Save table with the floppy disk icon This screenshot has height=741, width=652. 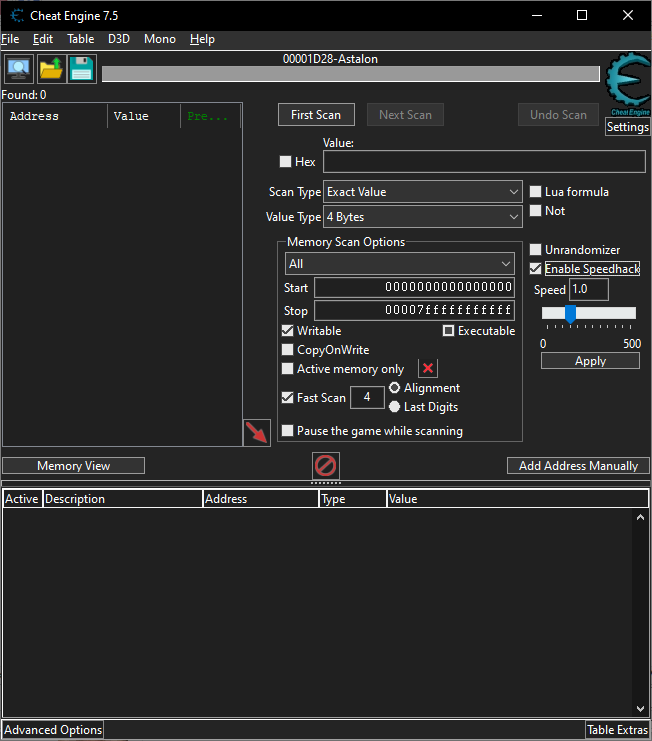[x=82, y=69]
